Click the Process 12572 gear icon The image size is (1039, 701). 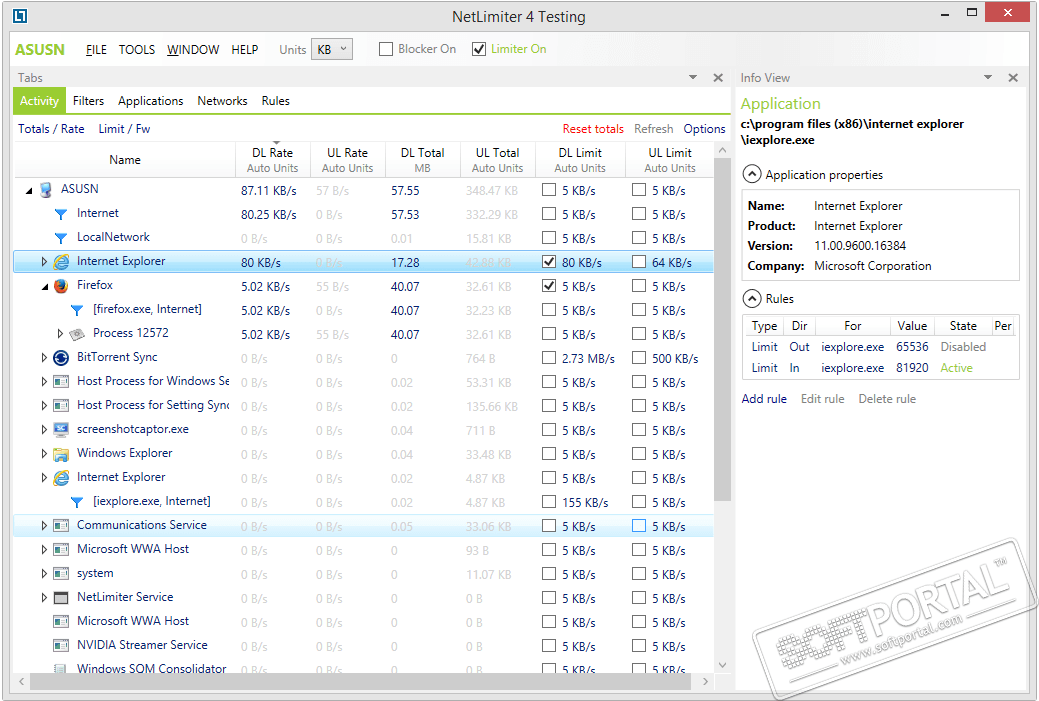pyautogui.click(x=77, y=334)
